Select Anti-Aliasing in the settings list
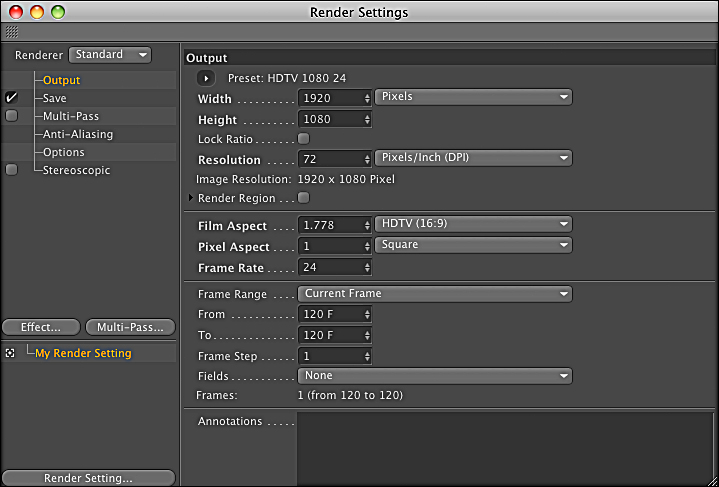This screenshot has height=487, width=719. click(78, 134)
